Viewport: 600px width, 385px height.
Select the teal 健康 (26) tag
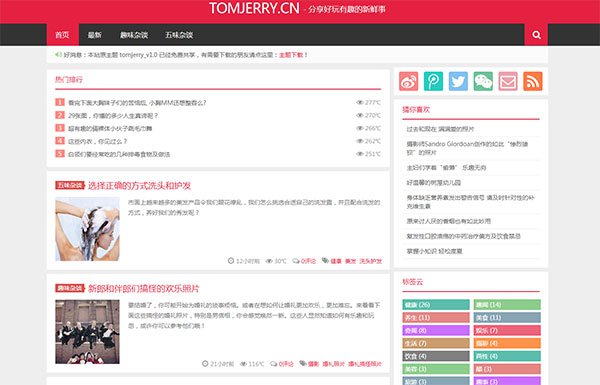click(x=436, y=305)
